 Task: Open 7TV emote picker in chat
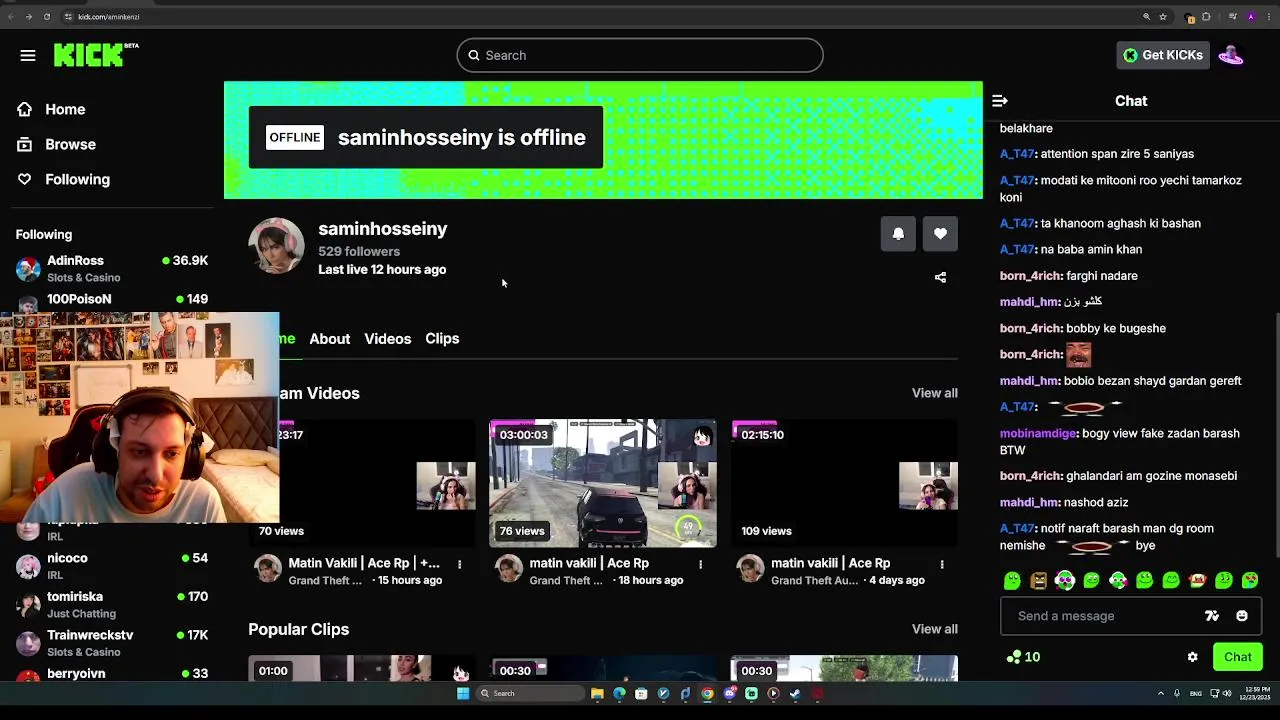[1212, 616]
